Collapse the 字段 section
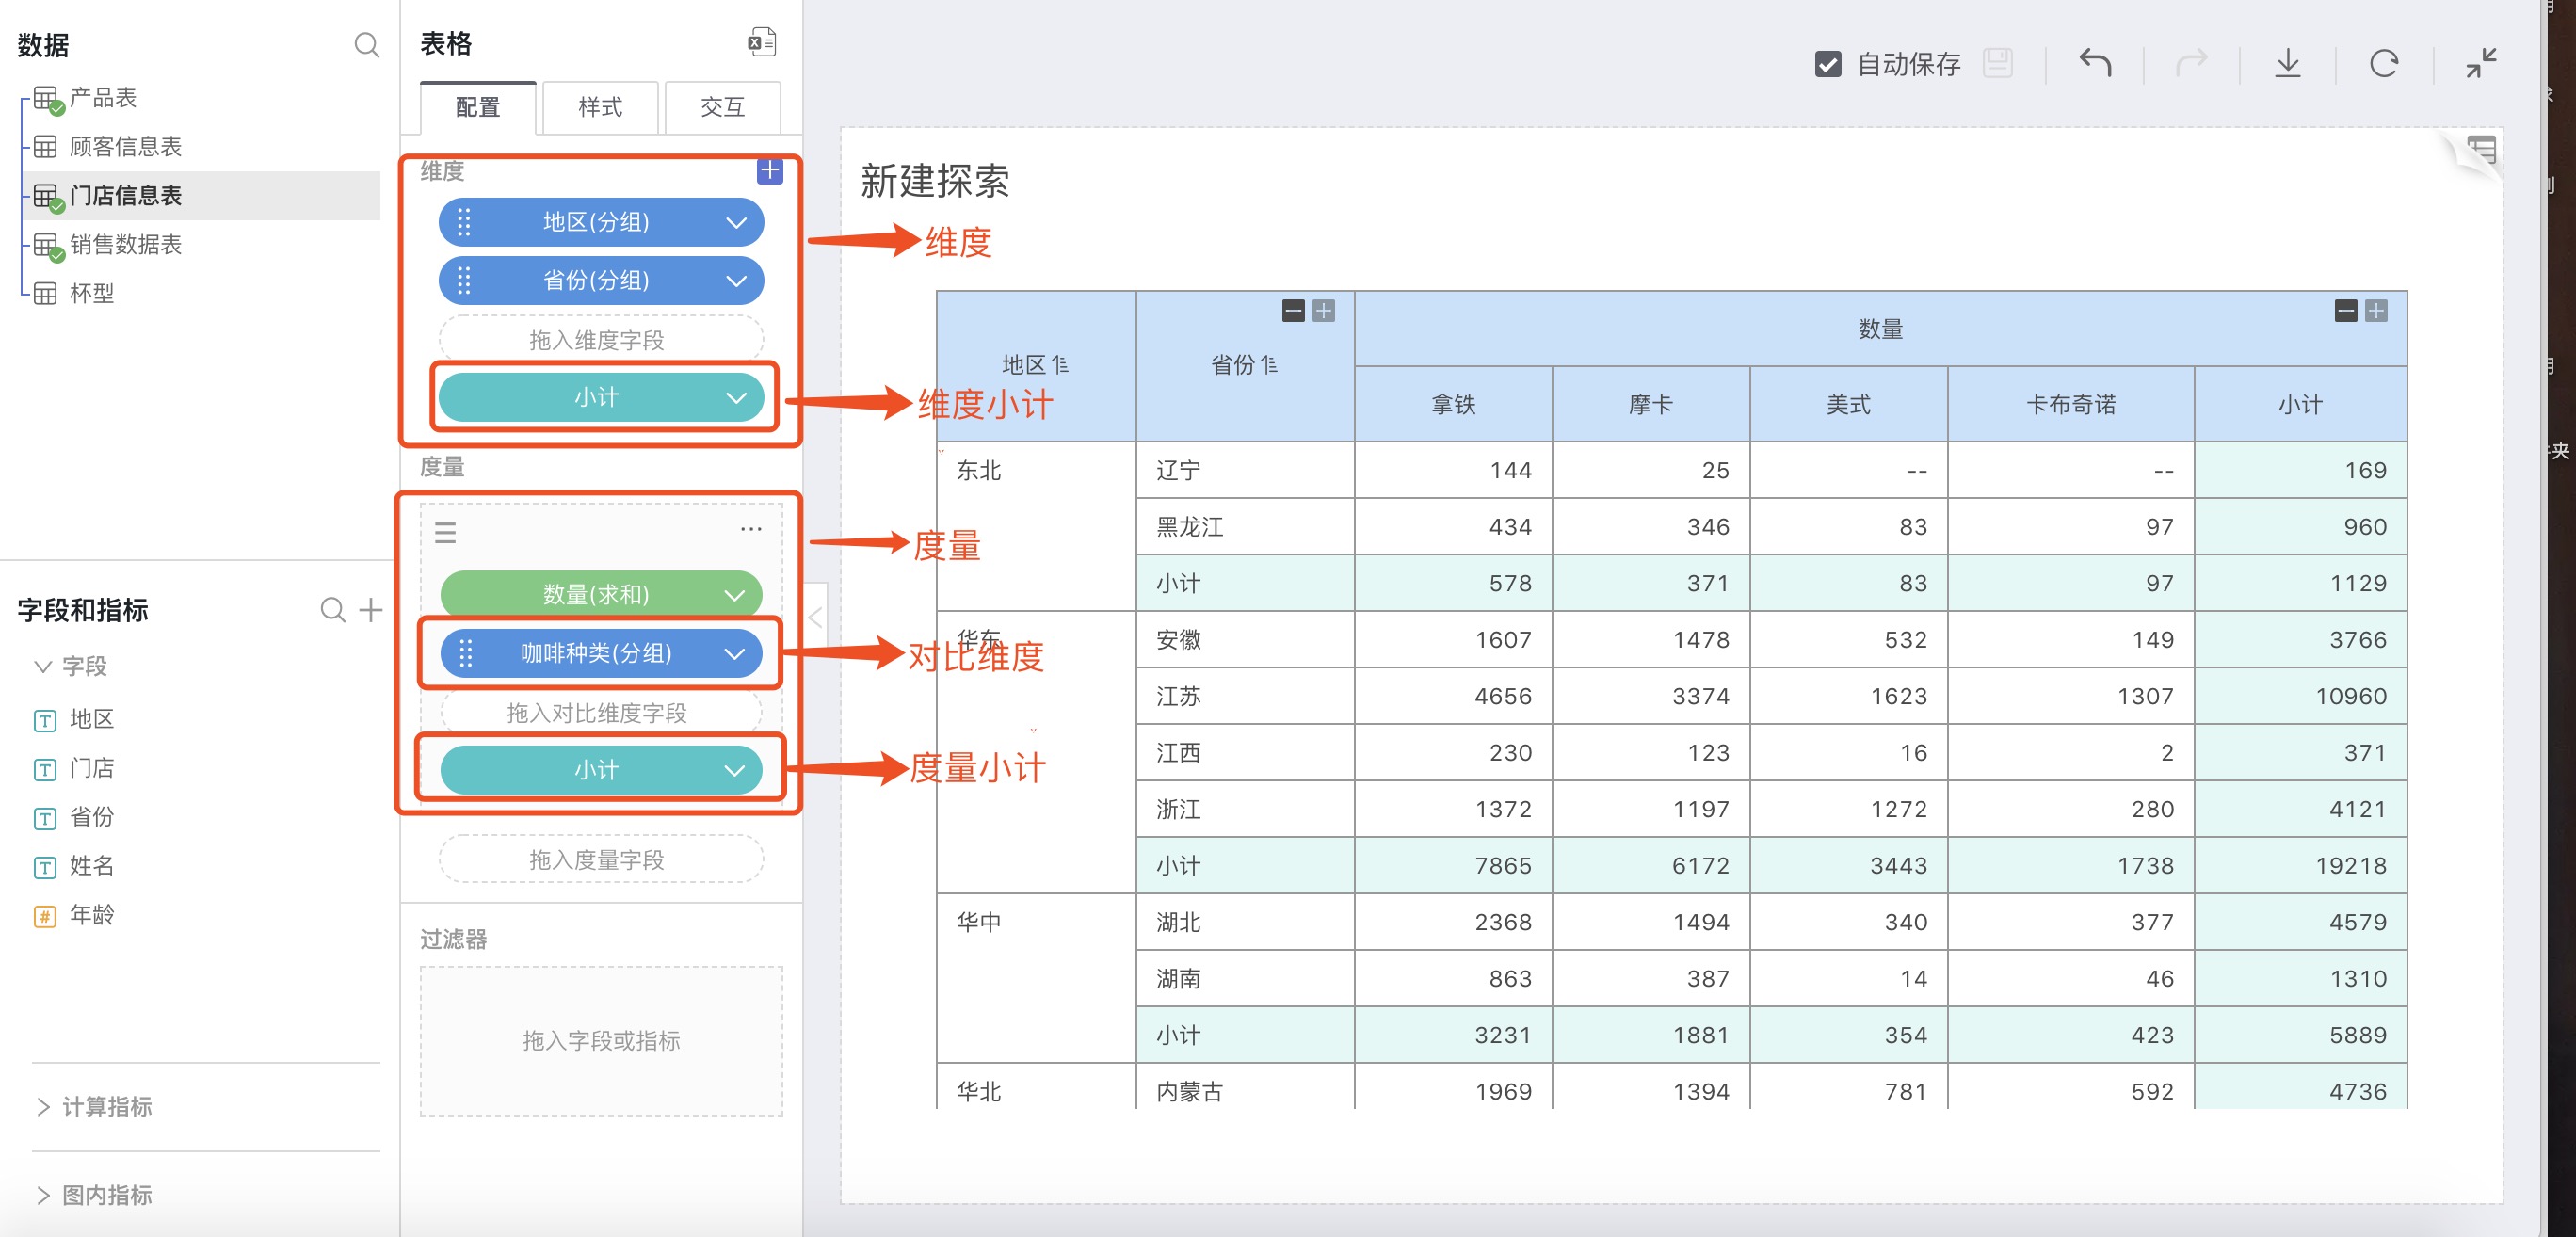Screen dimensions: 2576x1237 (43, 666)
